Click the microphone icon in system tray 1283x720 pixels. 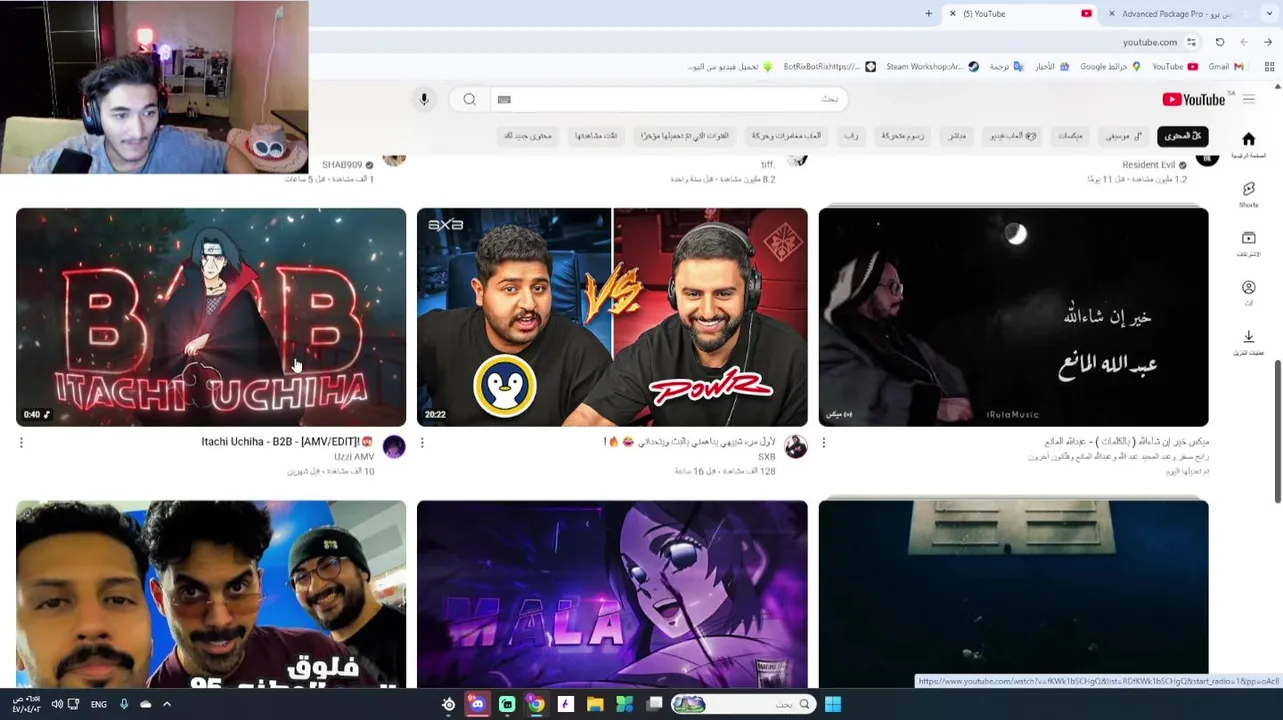(x=124, y=704)
